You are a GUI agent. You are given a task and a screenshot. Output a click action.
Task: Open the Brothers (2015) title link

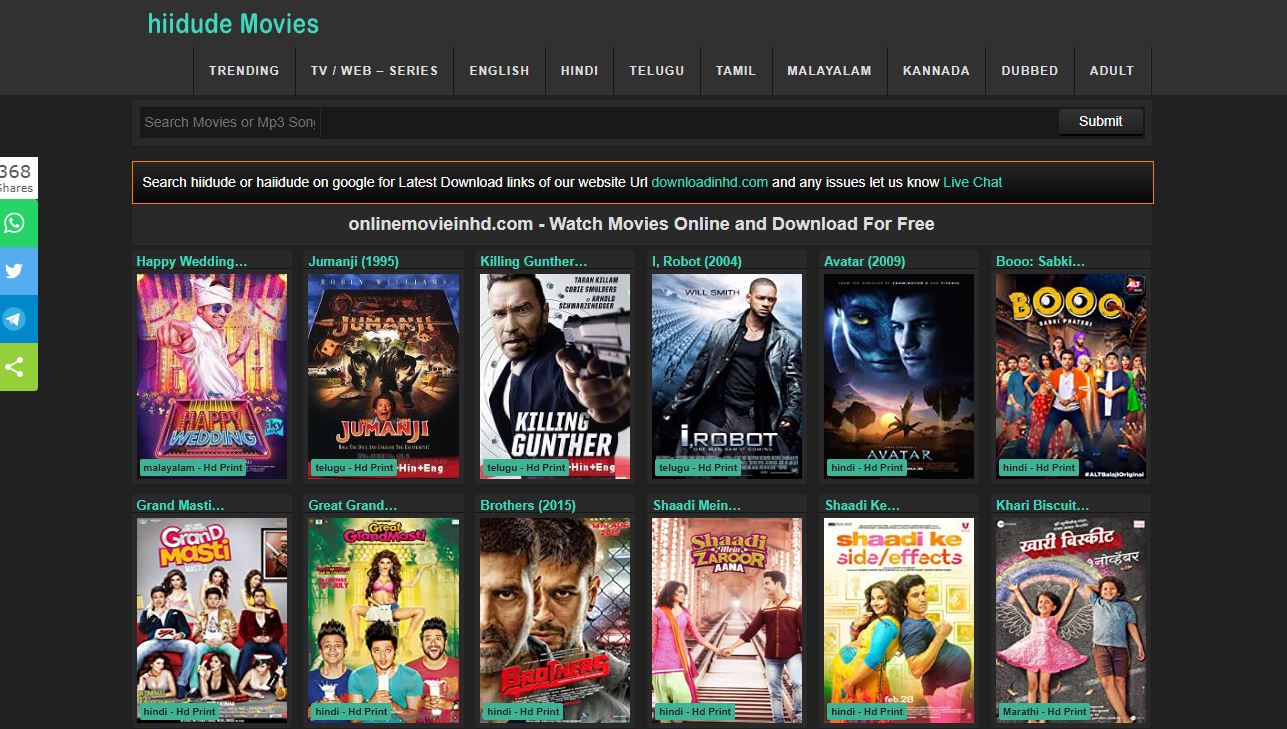[x=528, y=505]
